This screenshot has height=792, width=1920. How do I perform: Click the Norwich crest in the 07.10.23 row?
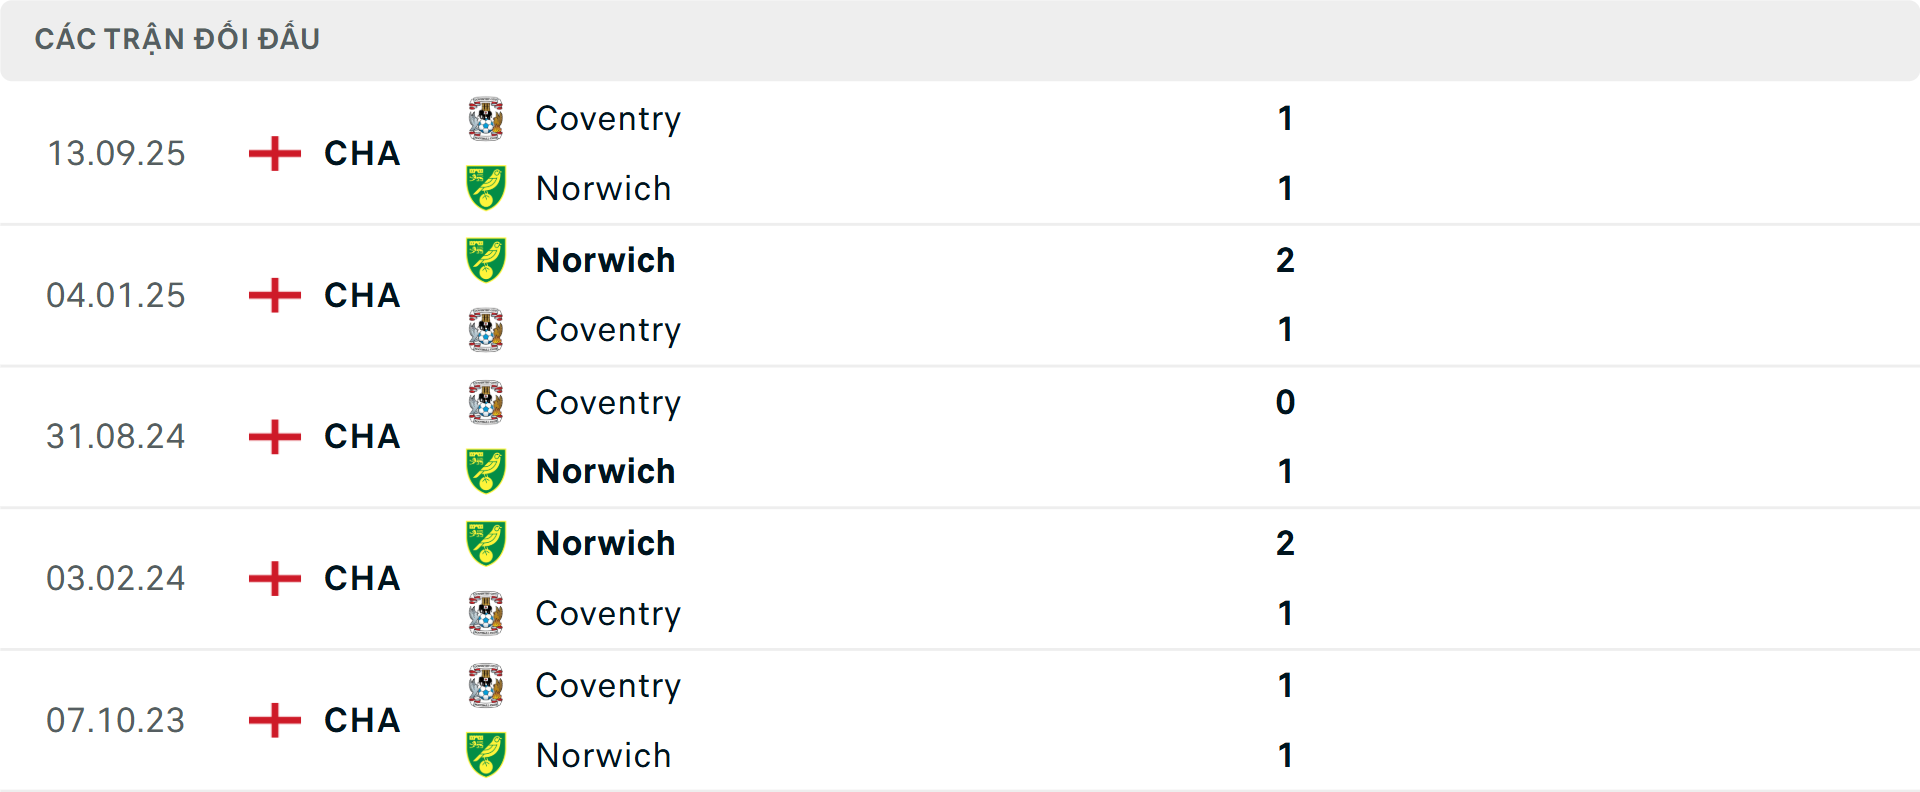486,755
